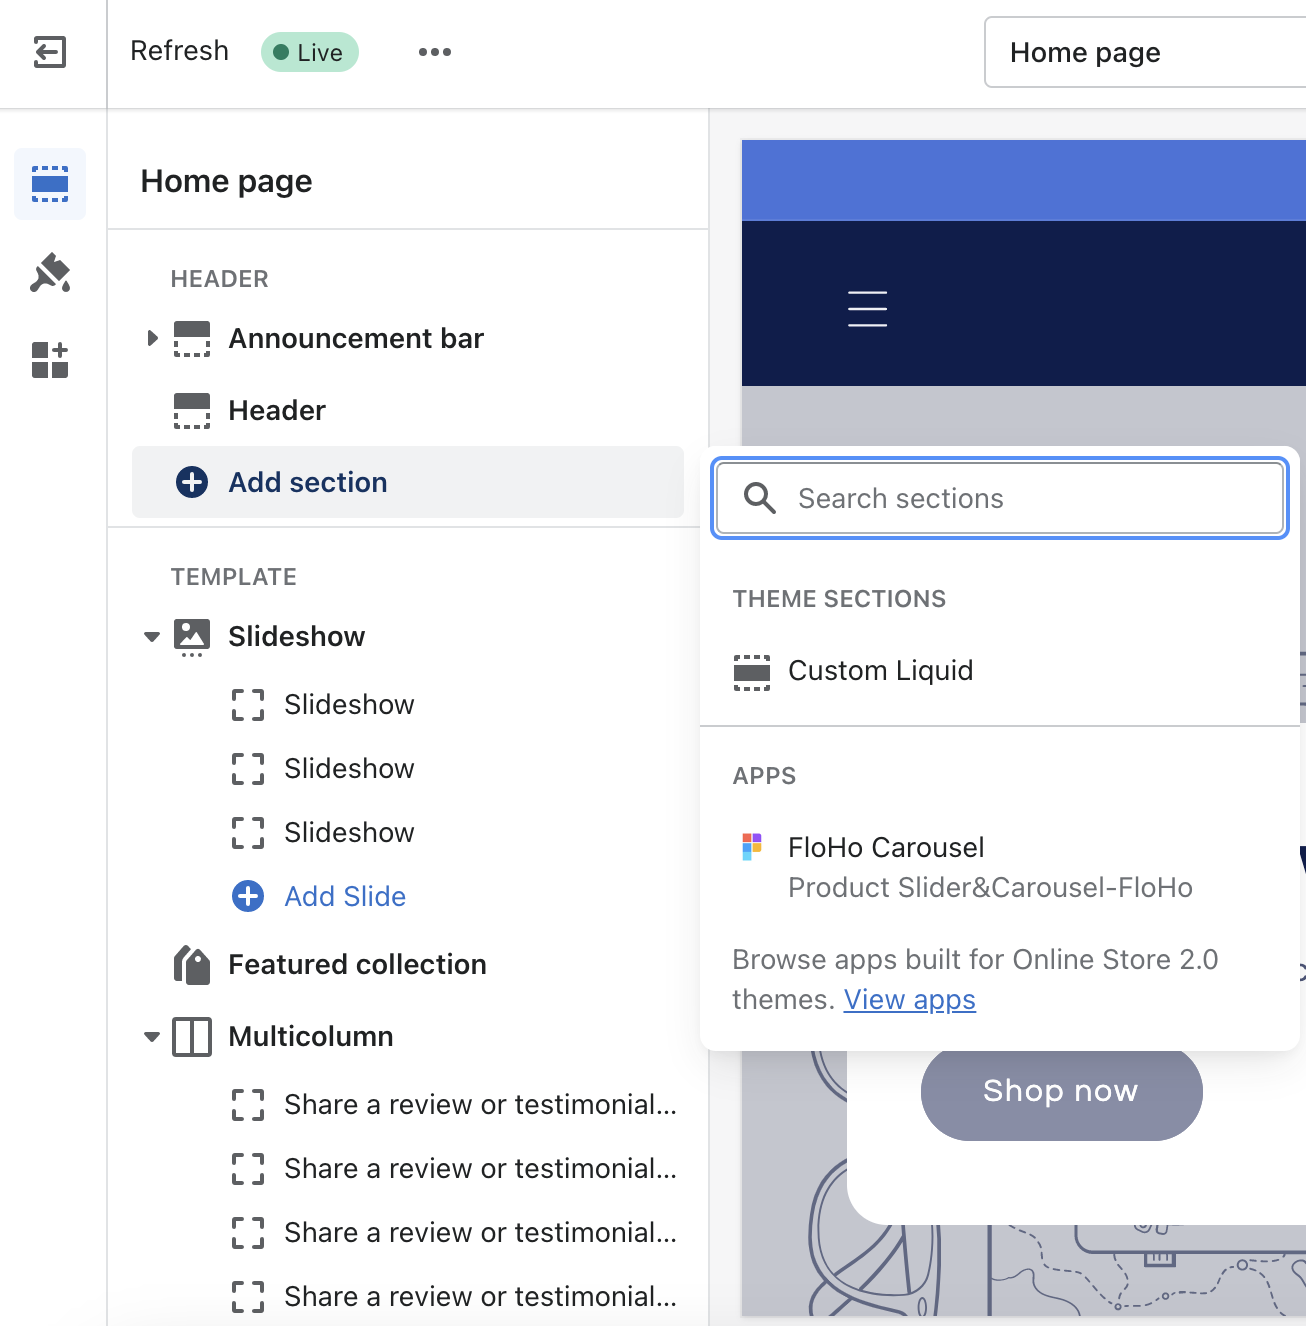The height and width of the screenshot is (1326, 1306).
Task: Collapse the Multicolumn section
Action: 152,1037
